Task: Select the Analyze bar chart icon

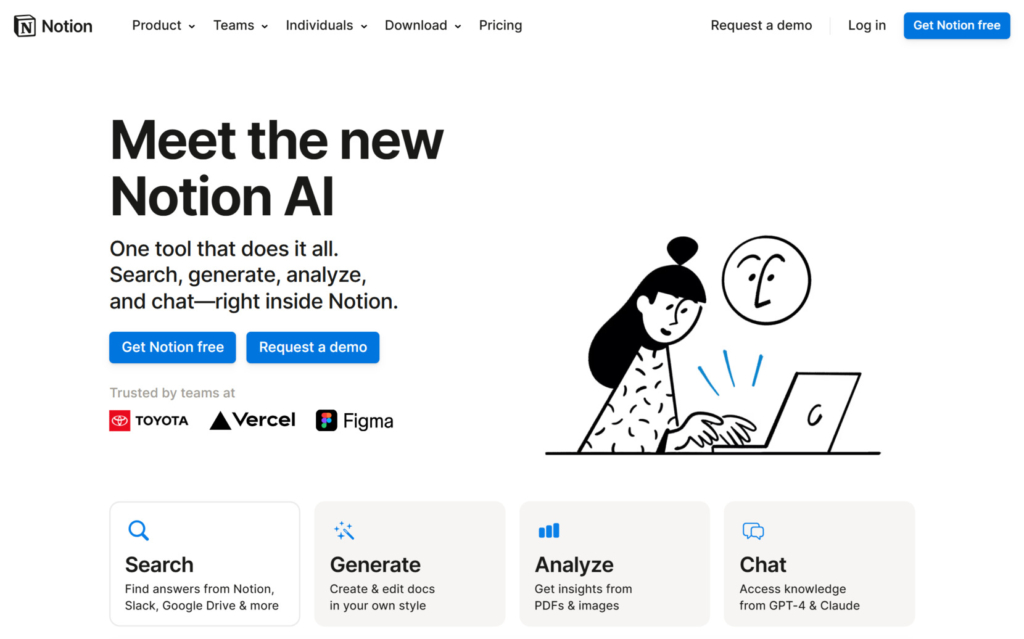Action: [x=549, y=530]
